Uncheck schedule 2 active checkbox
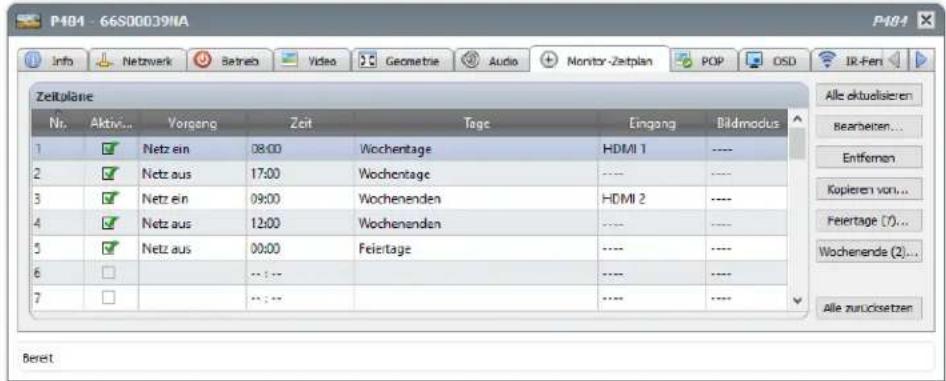The height and width of the screenshot is (381, 946). [110, 174]
